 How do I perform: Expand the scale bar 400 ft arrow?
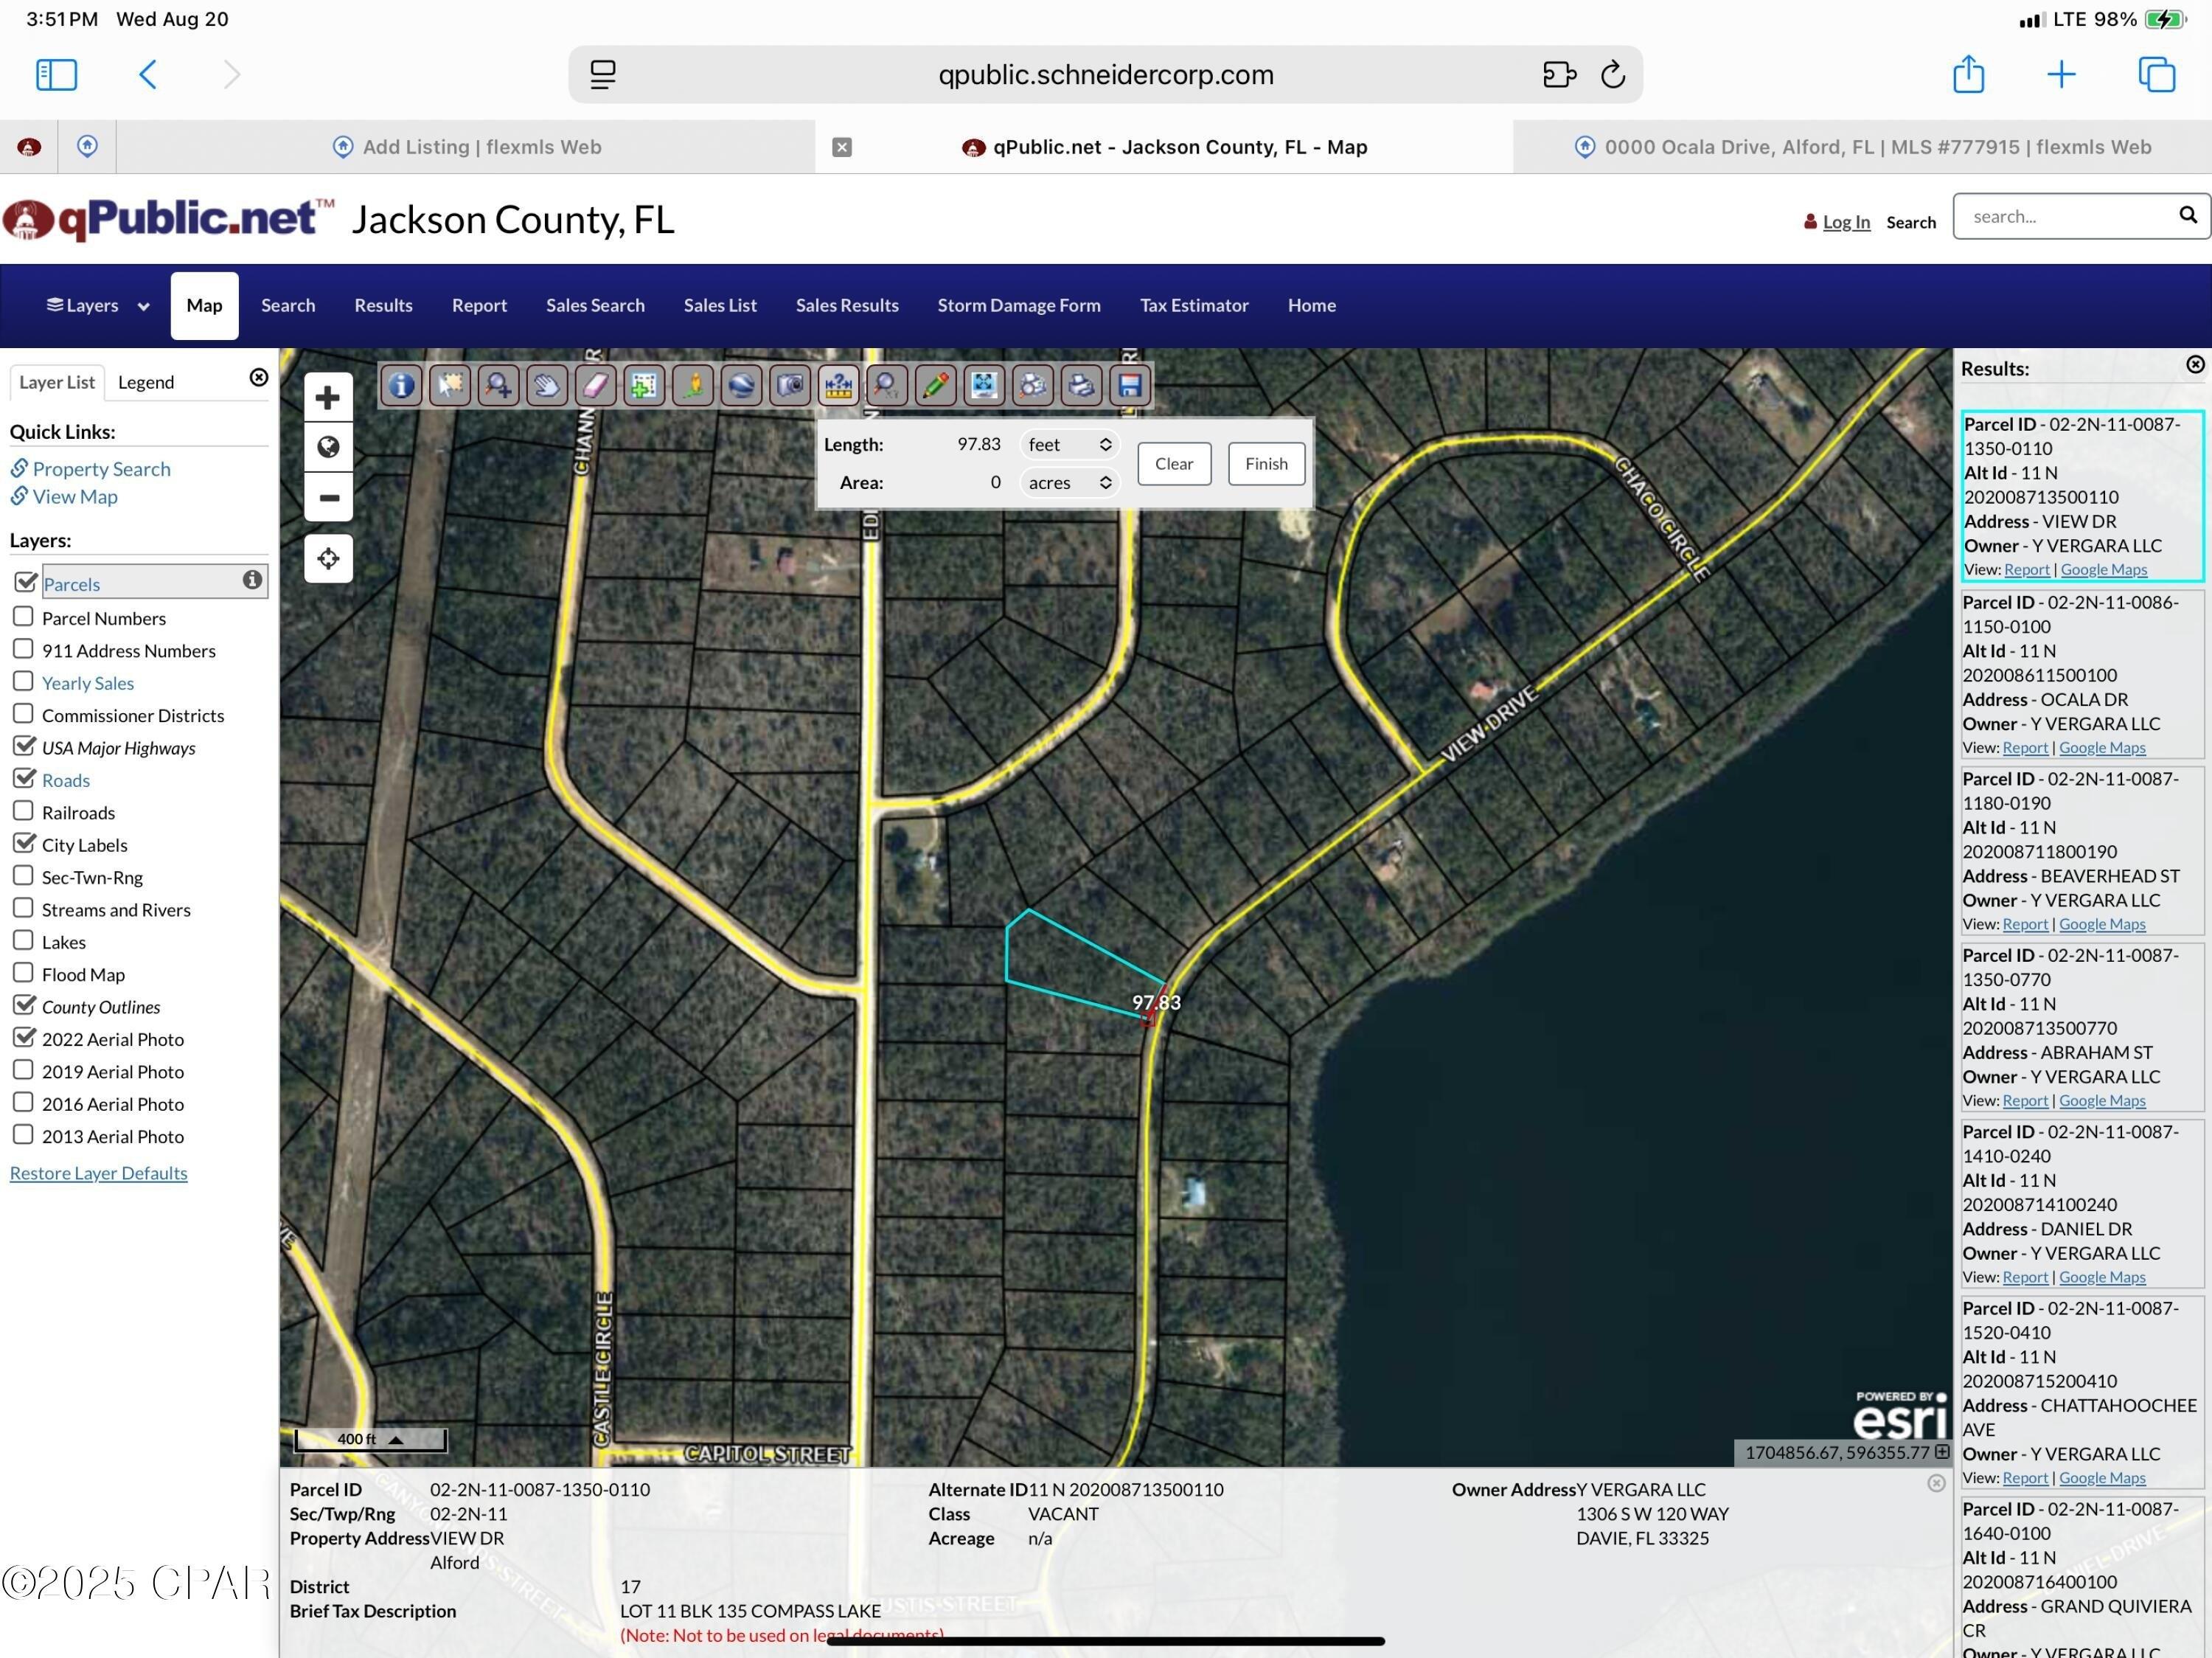(396, 1439)
